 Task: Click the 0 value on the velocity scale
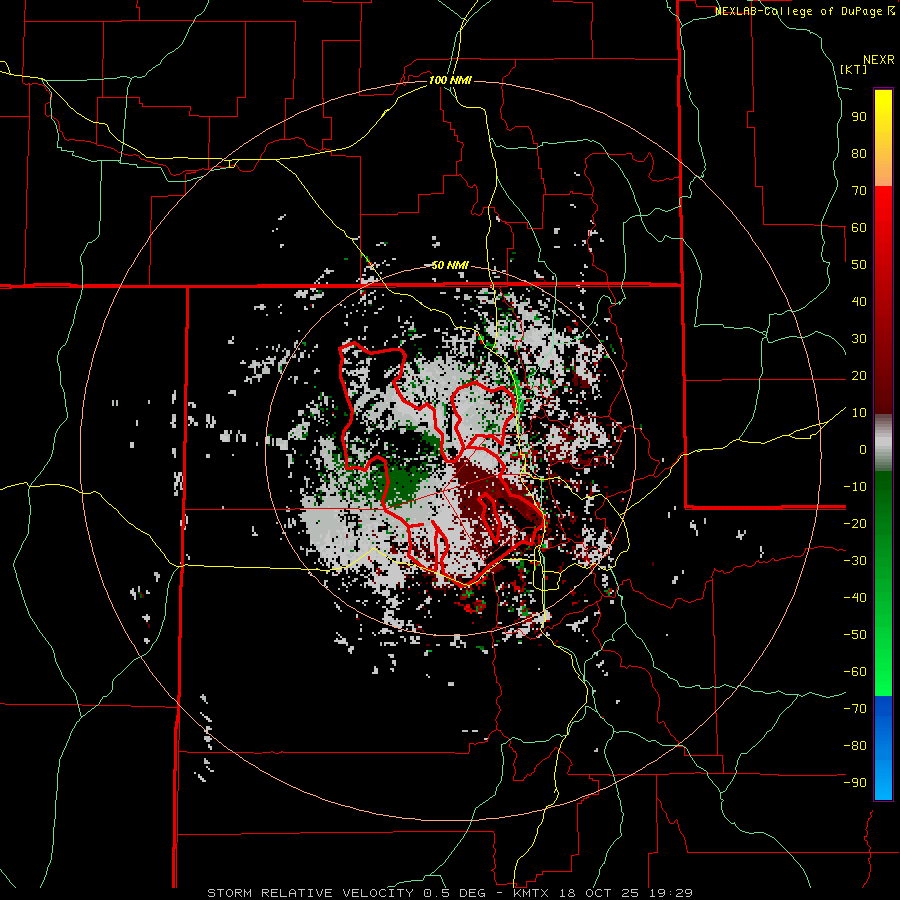[x=863, y=449]
